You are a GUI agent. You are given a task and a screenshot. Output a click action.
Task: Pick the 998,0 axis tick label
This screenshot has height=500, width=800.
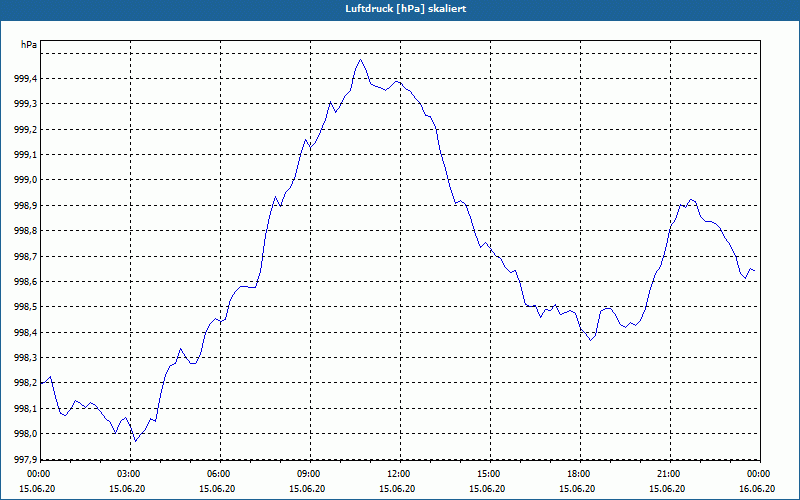26,434
